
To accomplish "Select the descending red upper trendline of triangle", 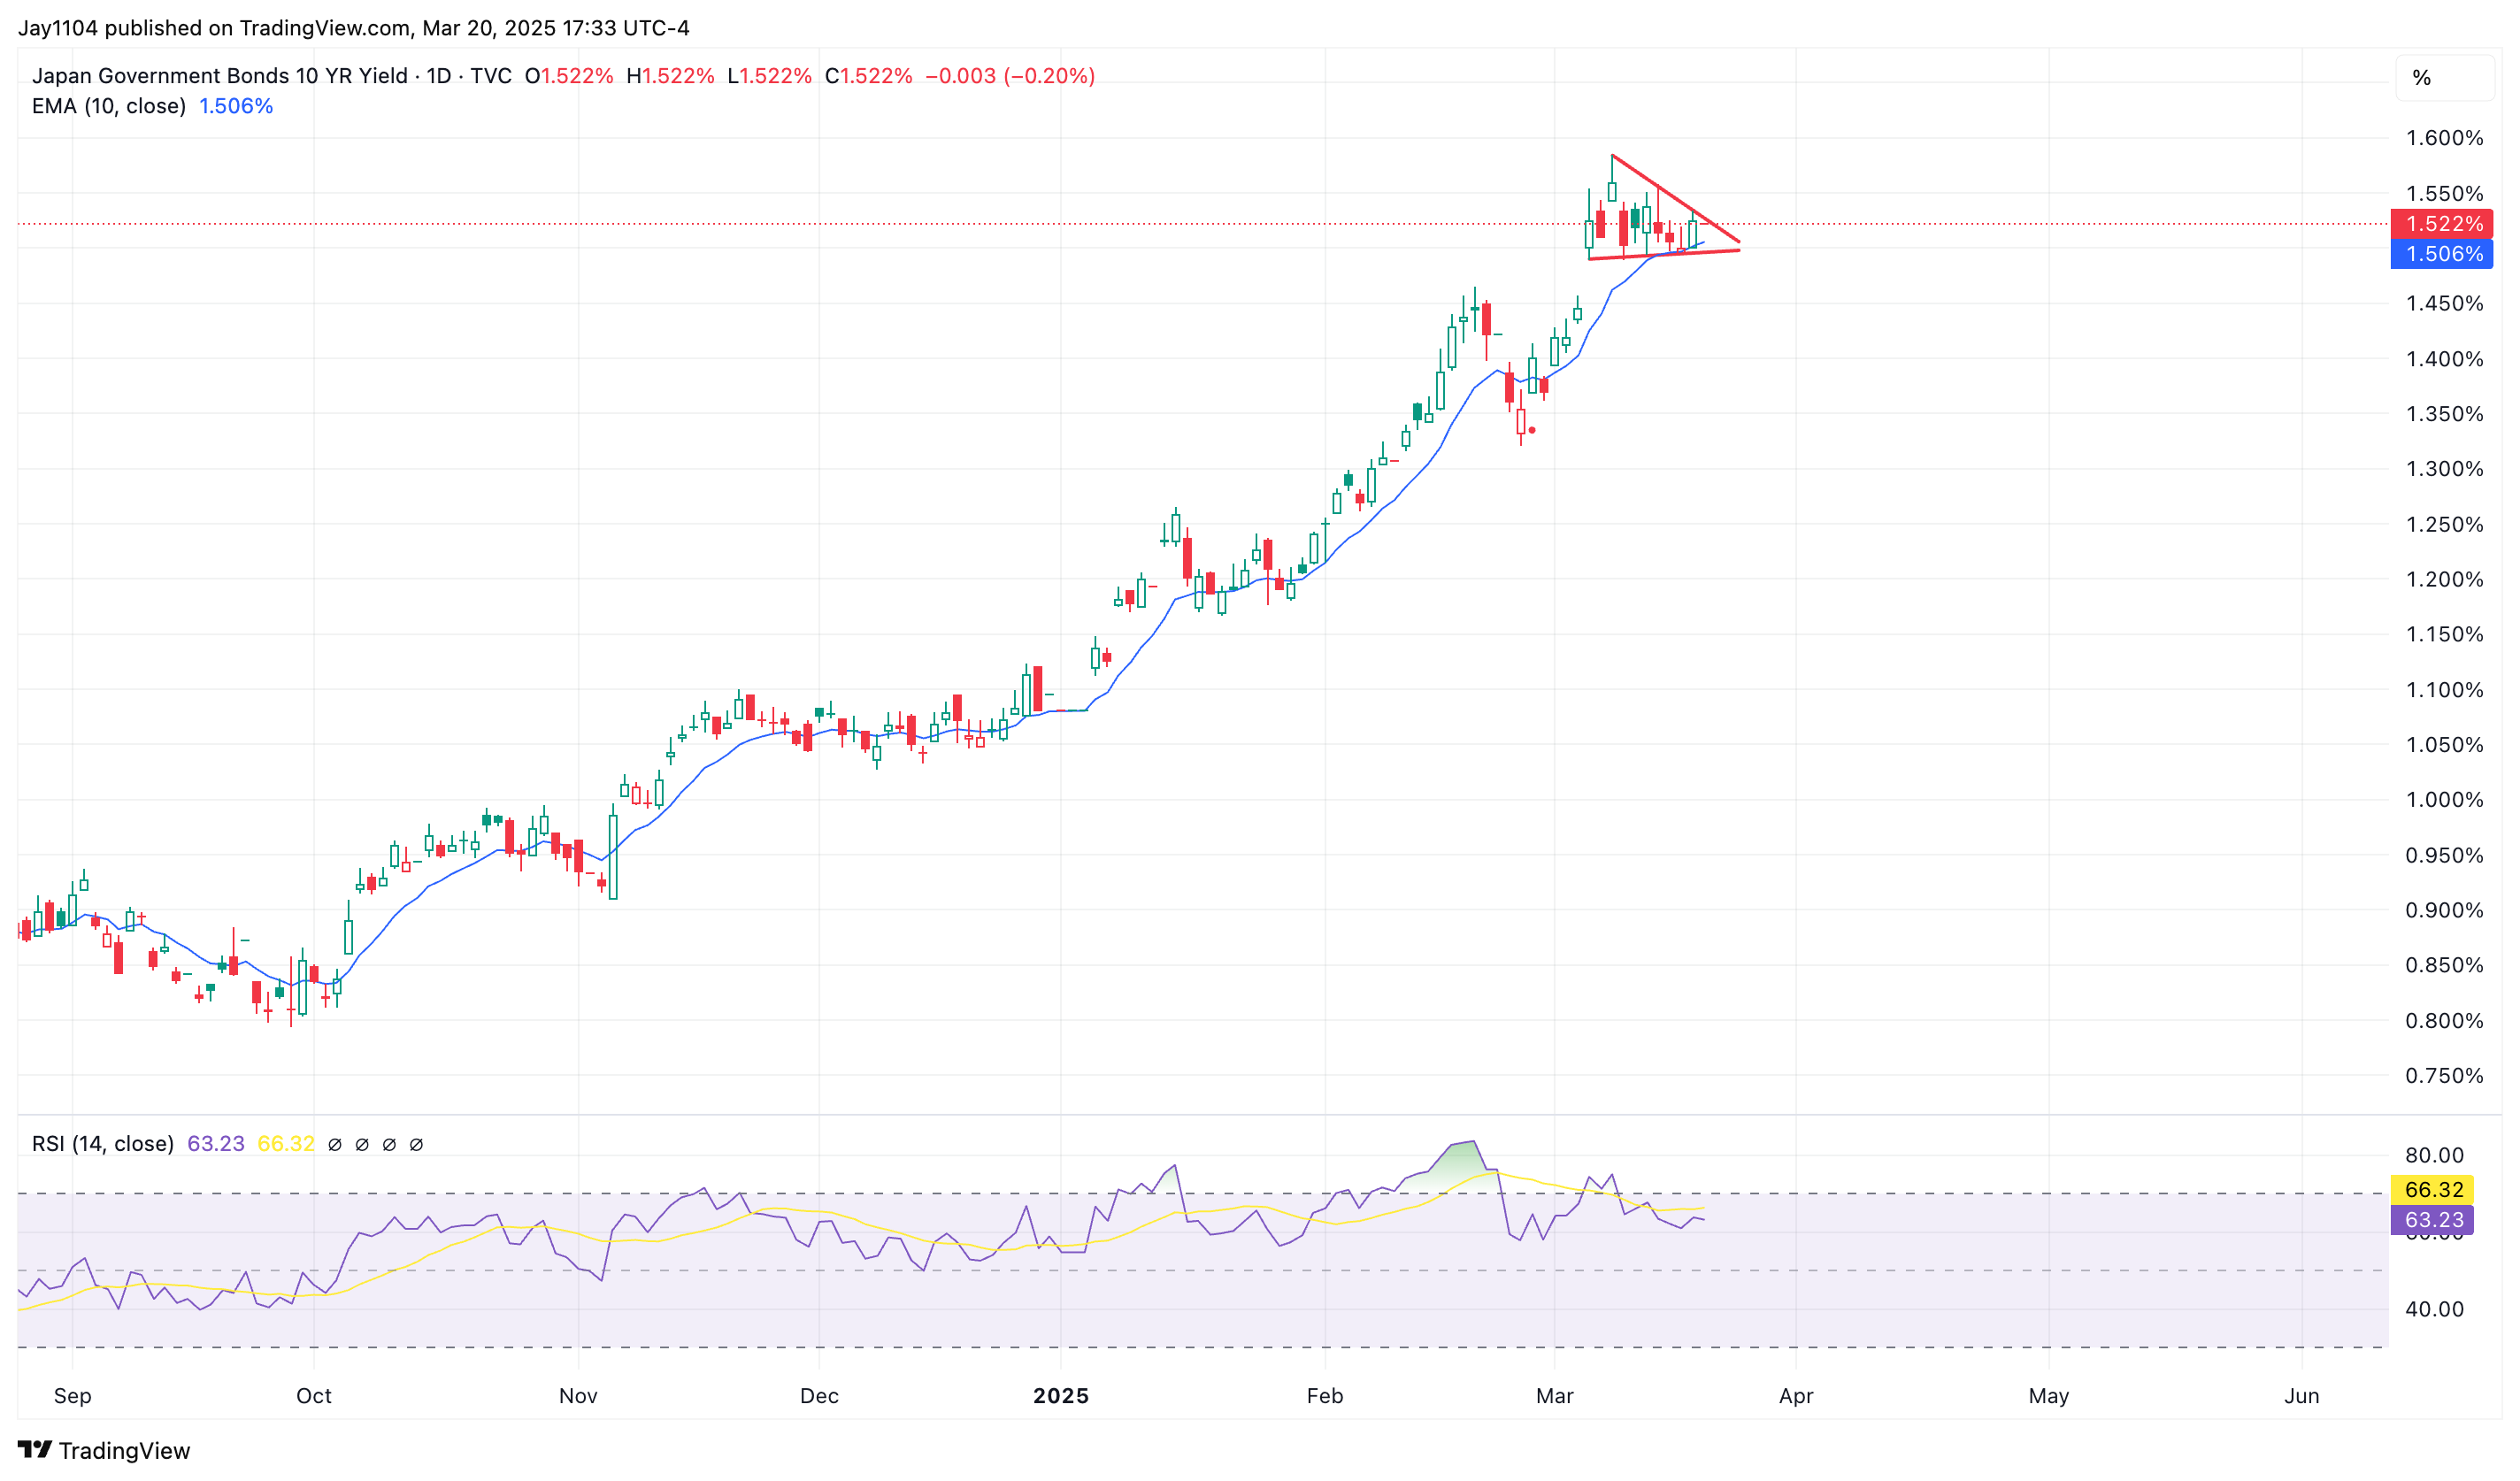I will click(x=1676, y=198).
